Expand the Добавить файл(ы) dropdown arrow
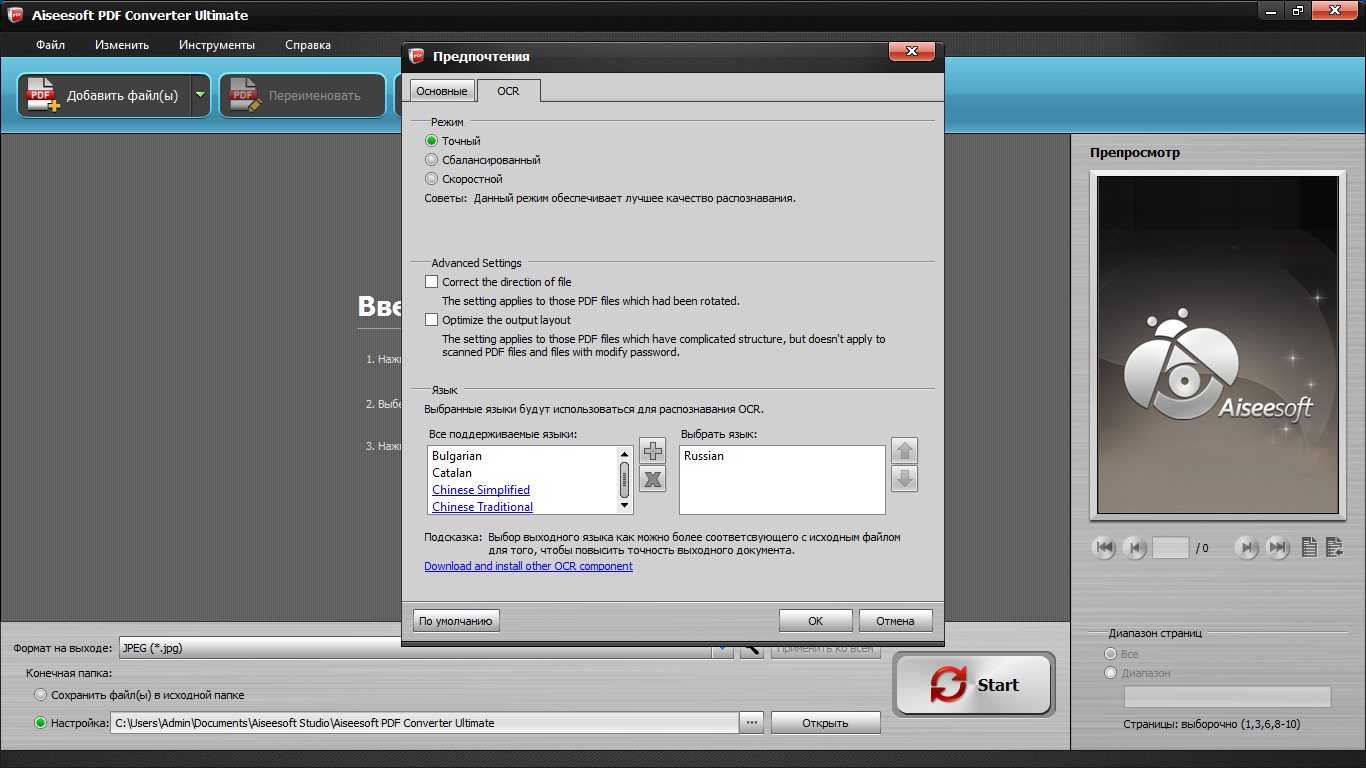This screenshot has height=768, width=1366. click(x=200, y=96)
